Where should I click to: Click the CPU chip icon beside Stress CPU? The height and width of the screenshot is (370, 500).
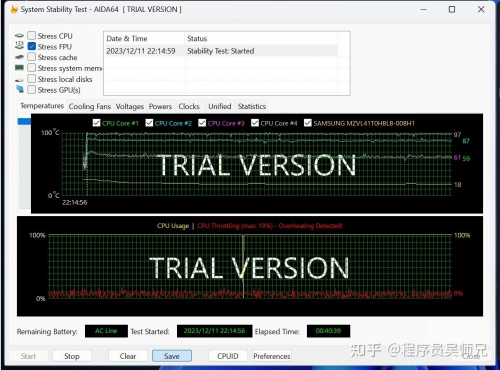[x=19, y=35]
